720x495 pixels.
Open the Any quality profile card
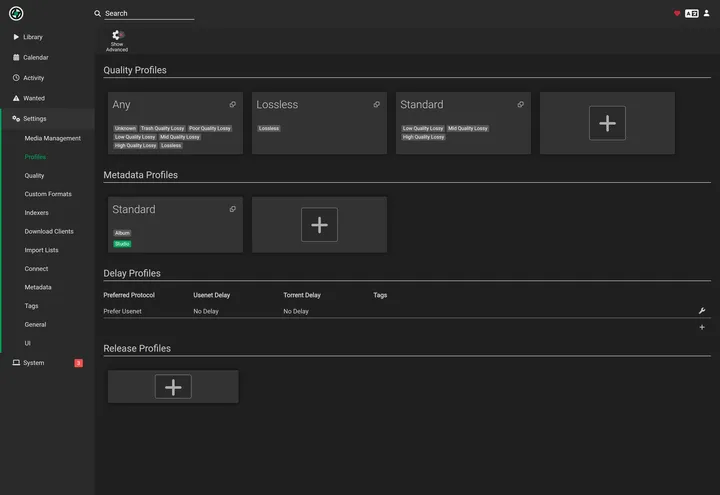[175, 123]
